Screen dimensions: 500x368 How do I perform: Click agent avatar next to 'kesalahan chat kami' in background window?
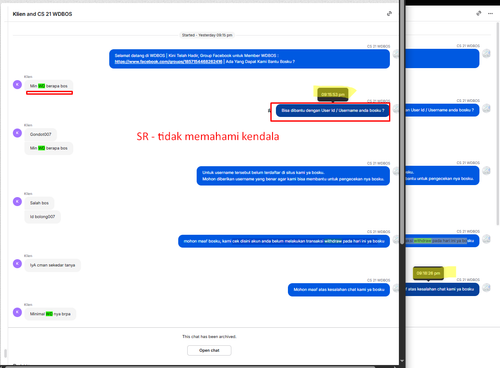point(486,287)
